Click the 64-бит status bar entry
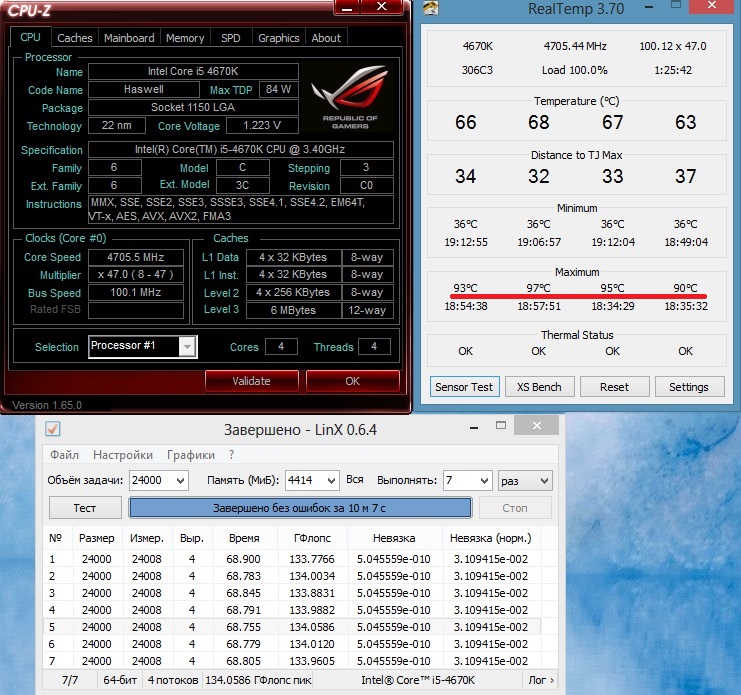Image resolution: width=741 pixels, height=695 pixels. [120, 680]
